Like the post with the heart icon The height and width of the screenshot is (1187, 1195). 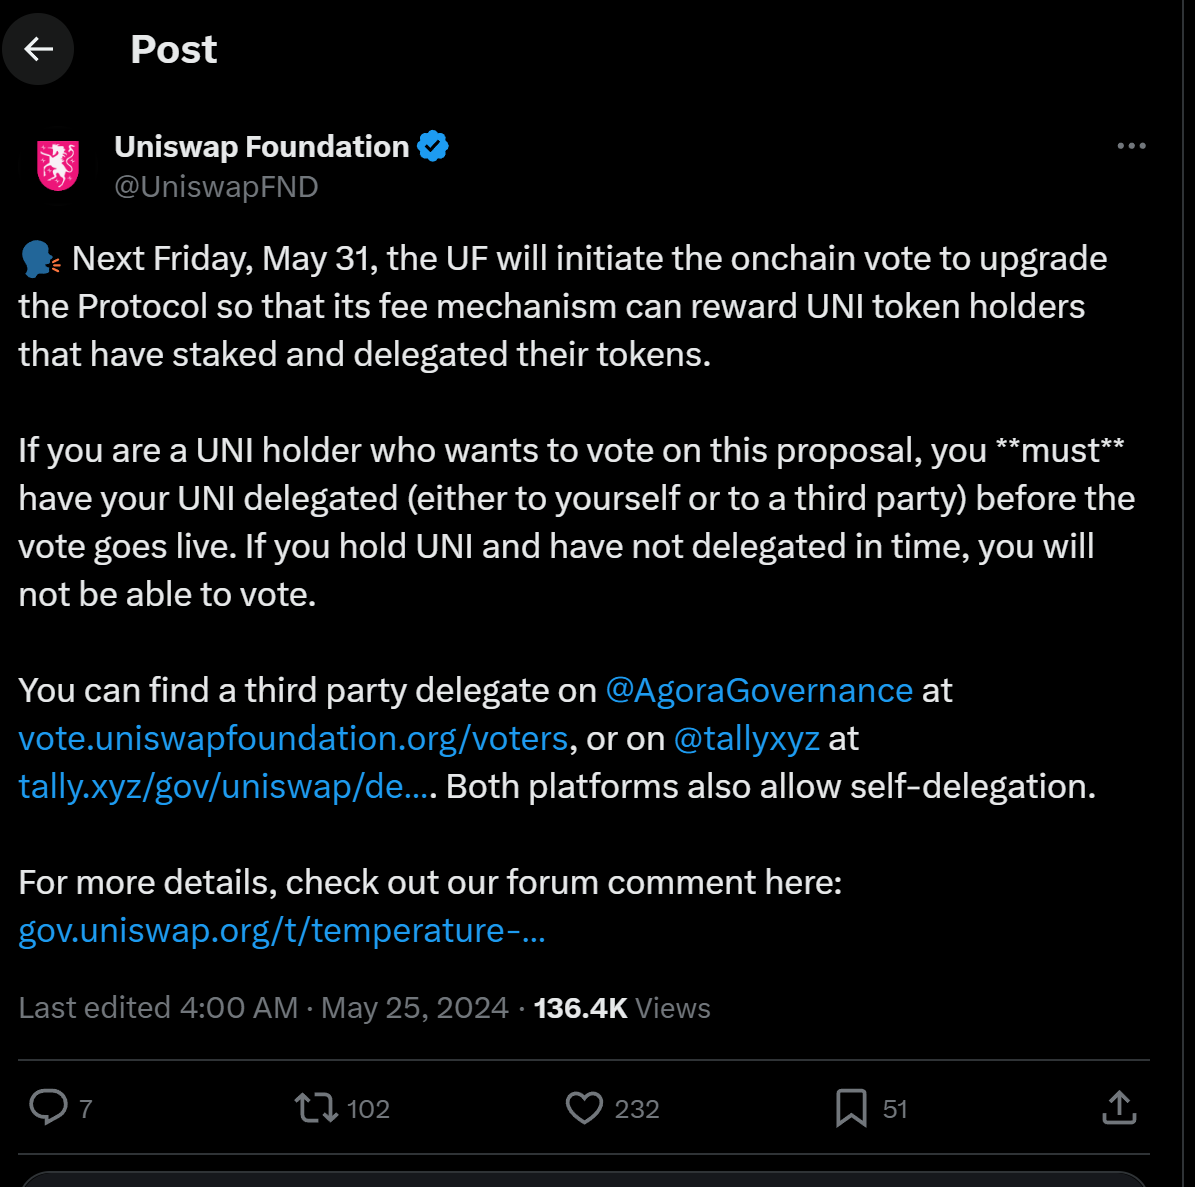585,1108
